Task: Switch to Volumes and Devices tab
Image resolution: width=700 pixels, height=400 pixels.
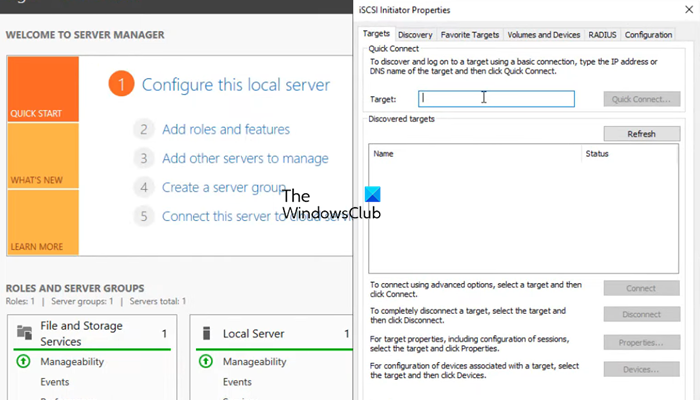Action: tap(543, 35)
